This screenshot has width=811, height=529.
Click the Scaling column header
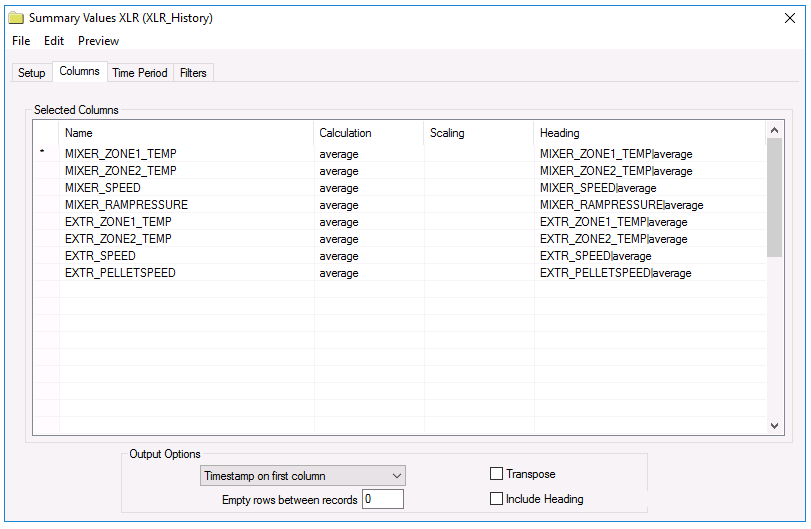[479, 133]
